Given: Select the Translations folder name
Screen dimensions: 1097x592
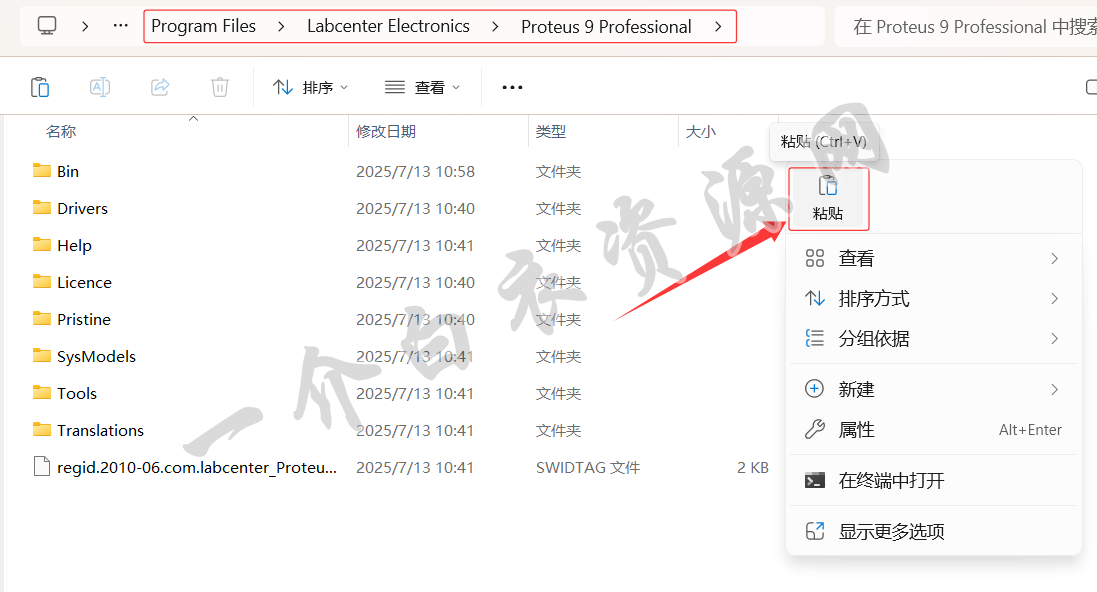Looking at the screenshot, I should pos(101,430).
